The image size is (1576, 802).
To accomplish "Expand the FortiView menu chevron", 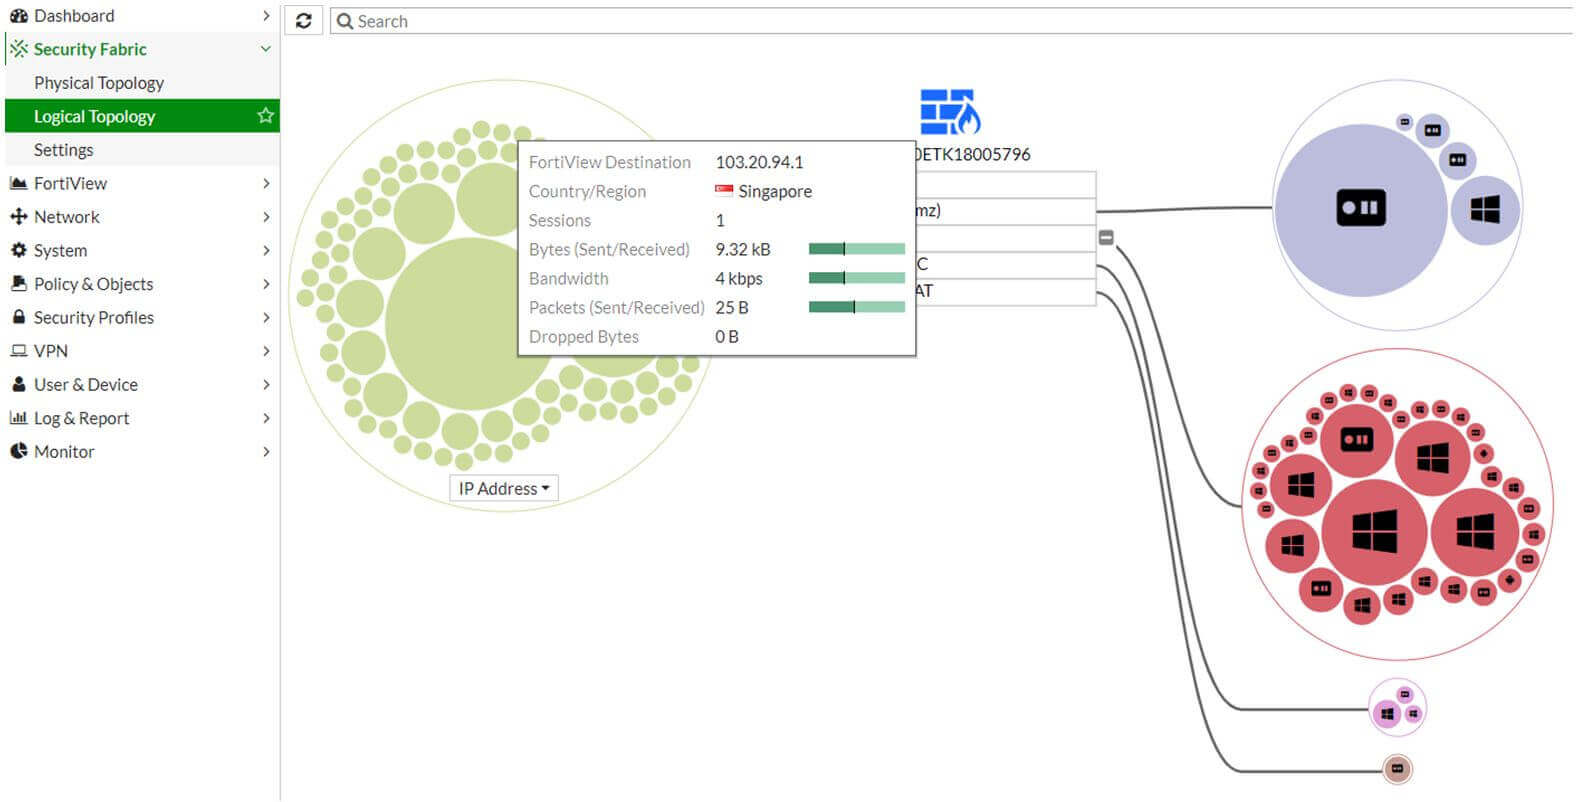I will pos(265,183).
